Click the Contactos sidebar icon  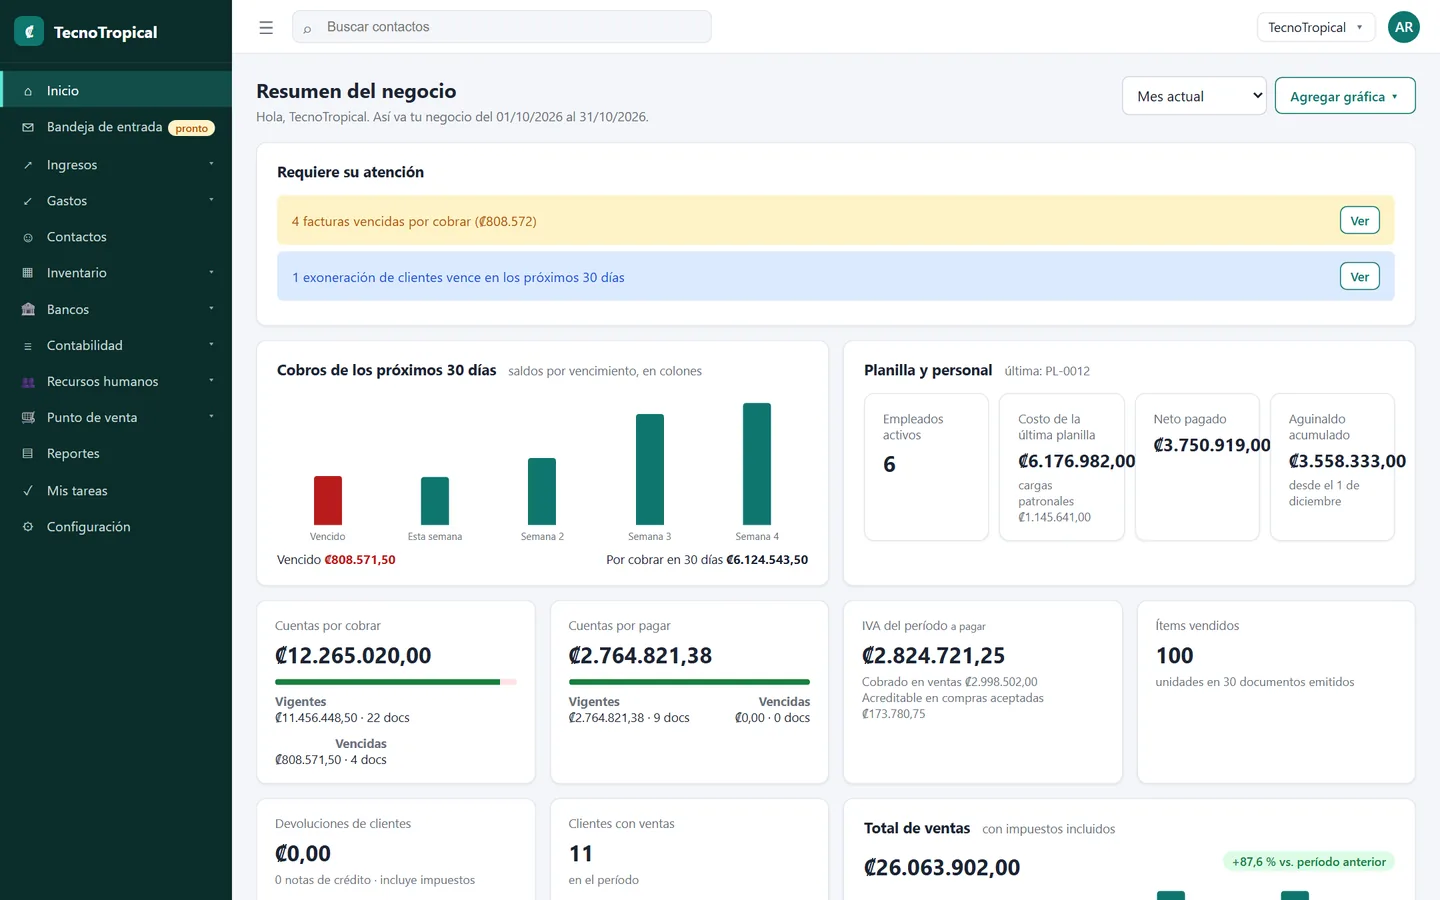click(x=28, y=237)
